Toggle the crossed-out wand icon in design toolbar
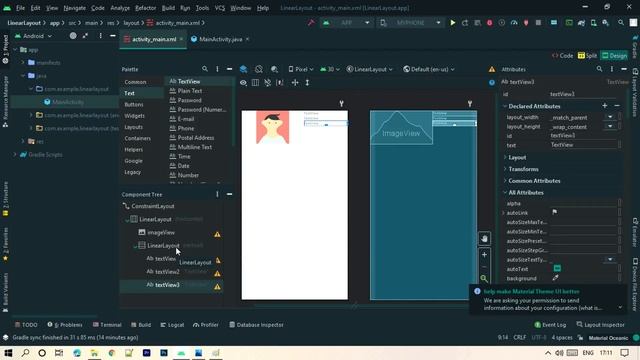This screenshot has width=640, height=360. pos(267,82)
